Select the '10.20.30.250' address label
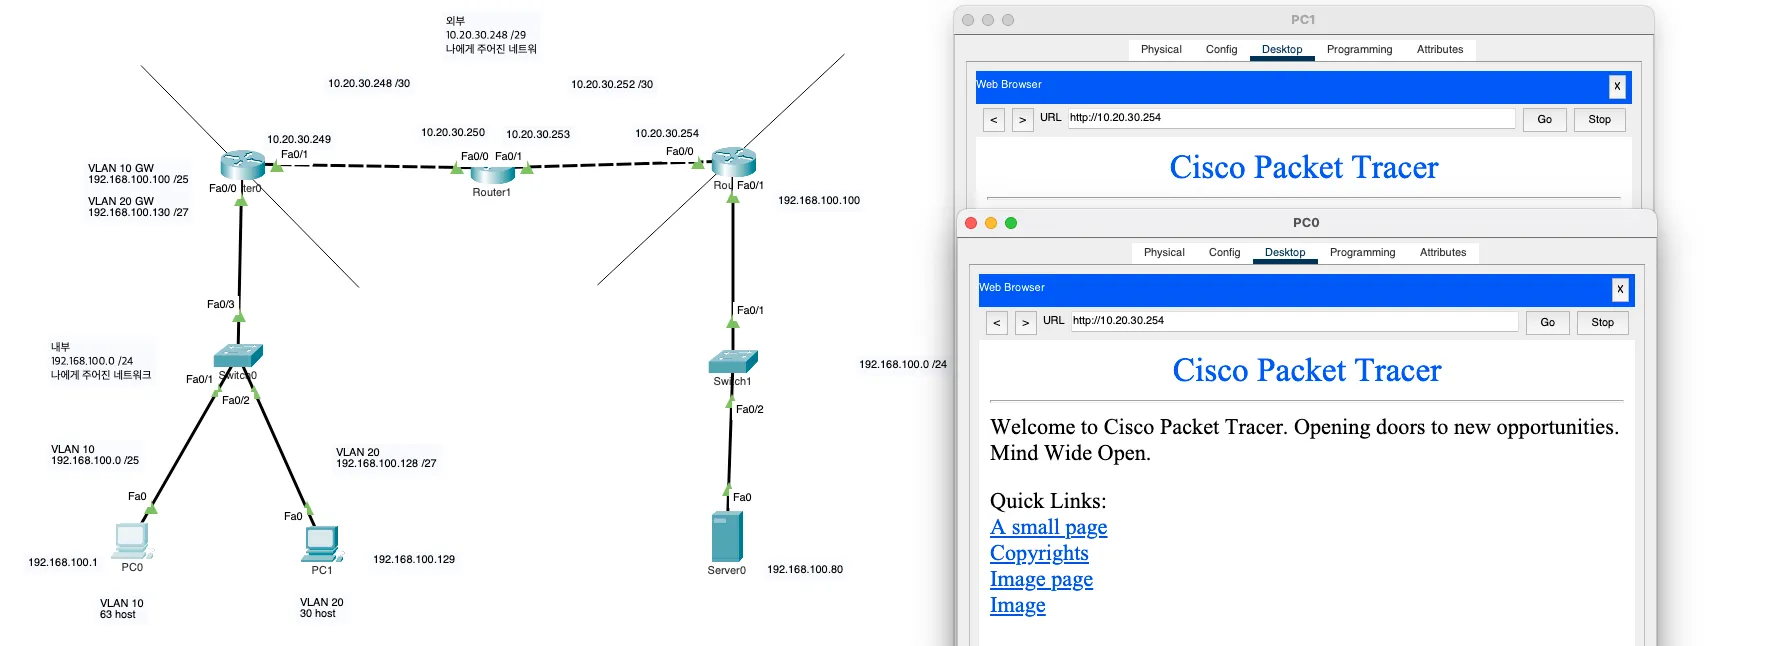Screen dimensions: 1784x646 (x=453, y=133)
